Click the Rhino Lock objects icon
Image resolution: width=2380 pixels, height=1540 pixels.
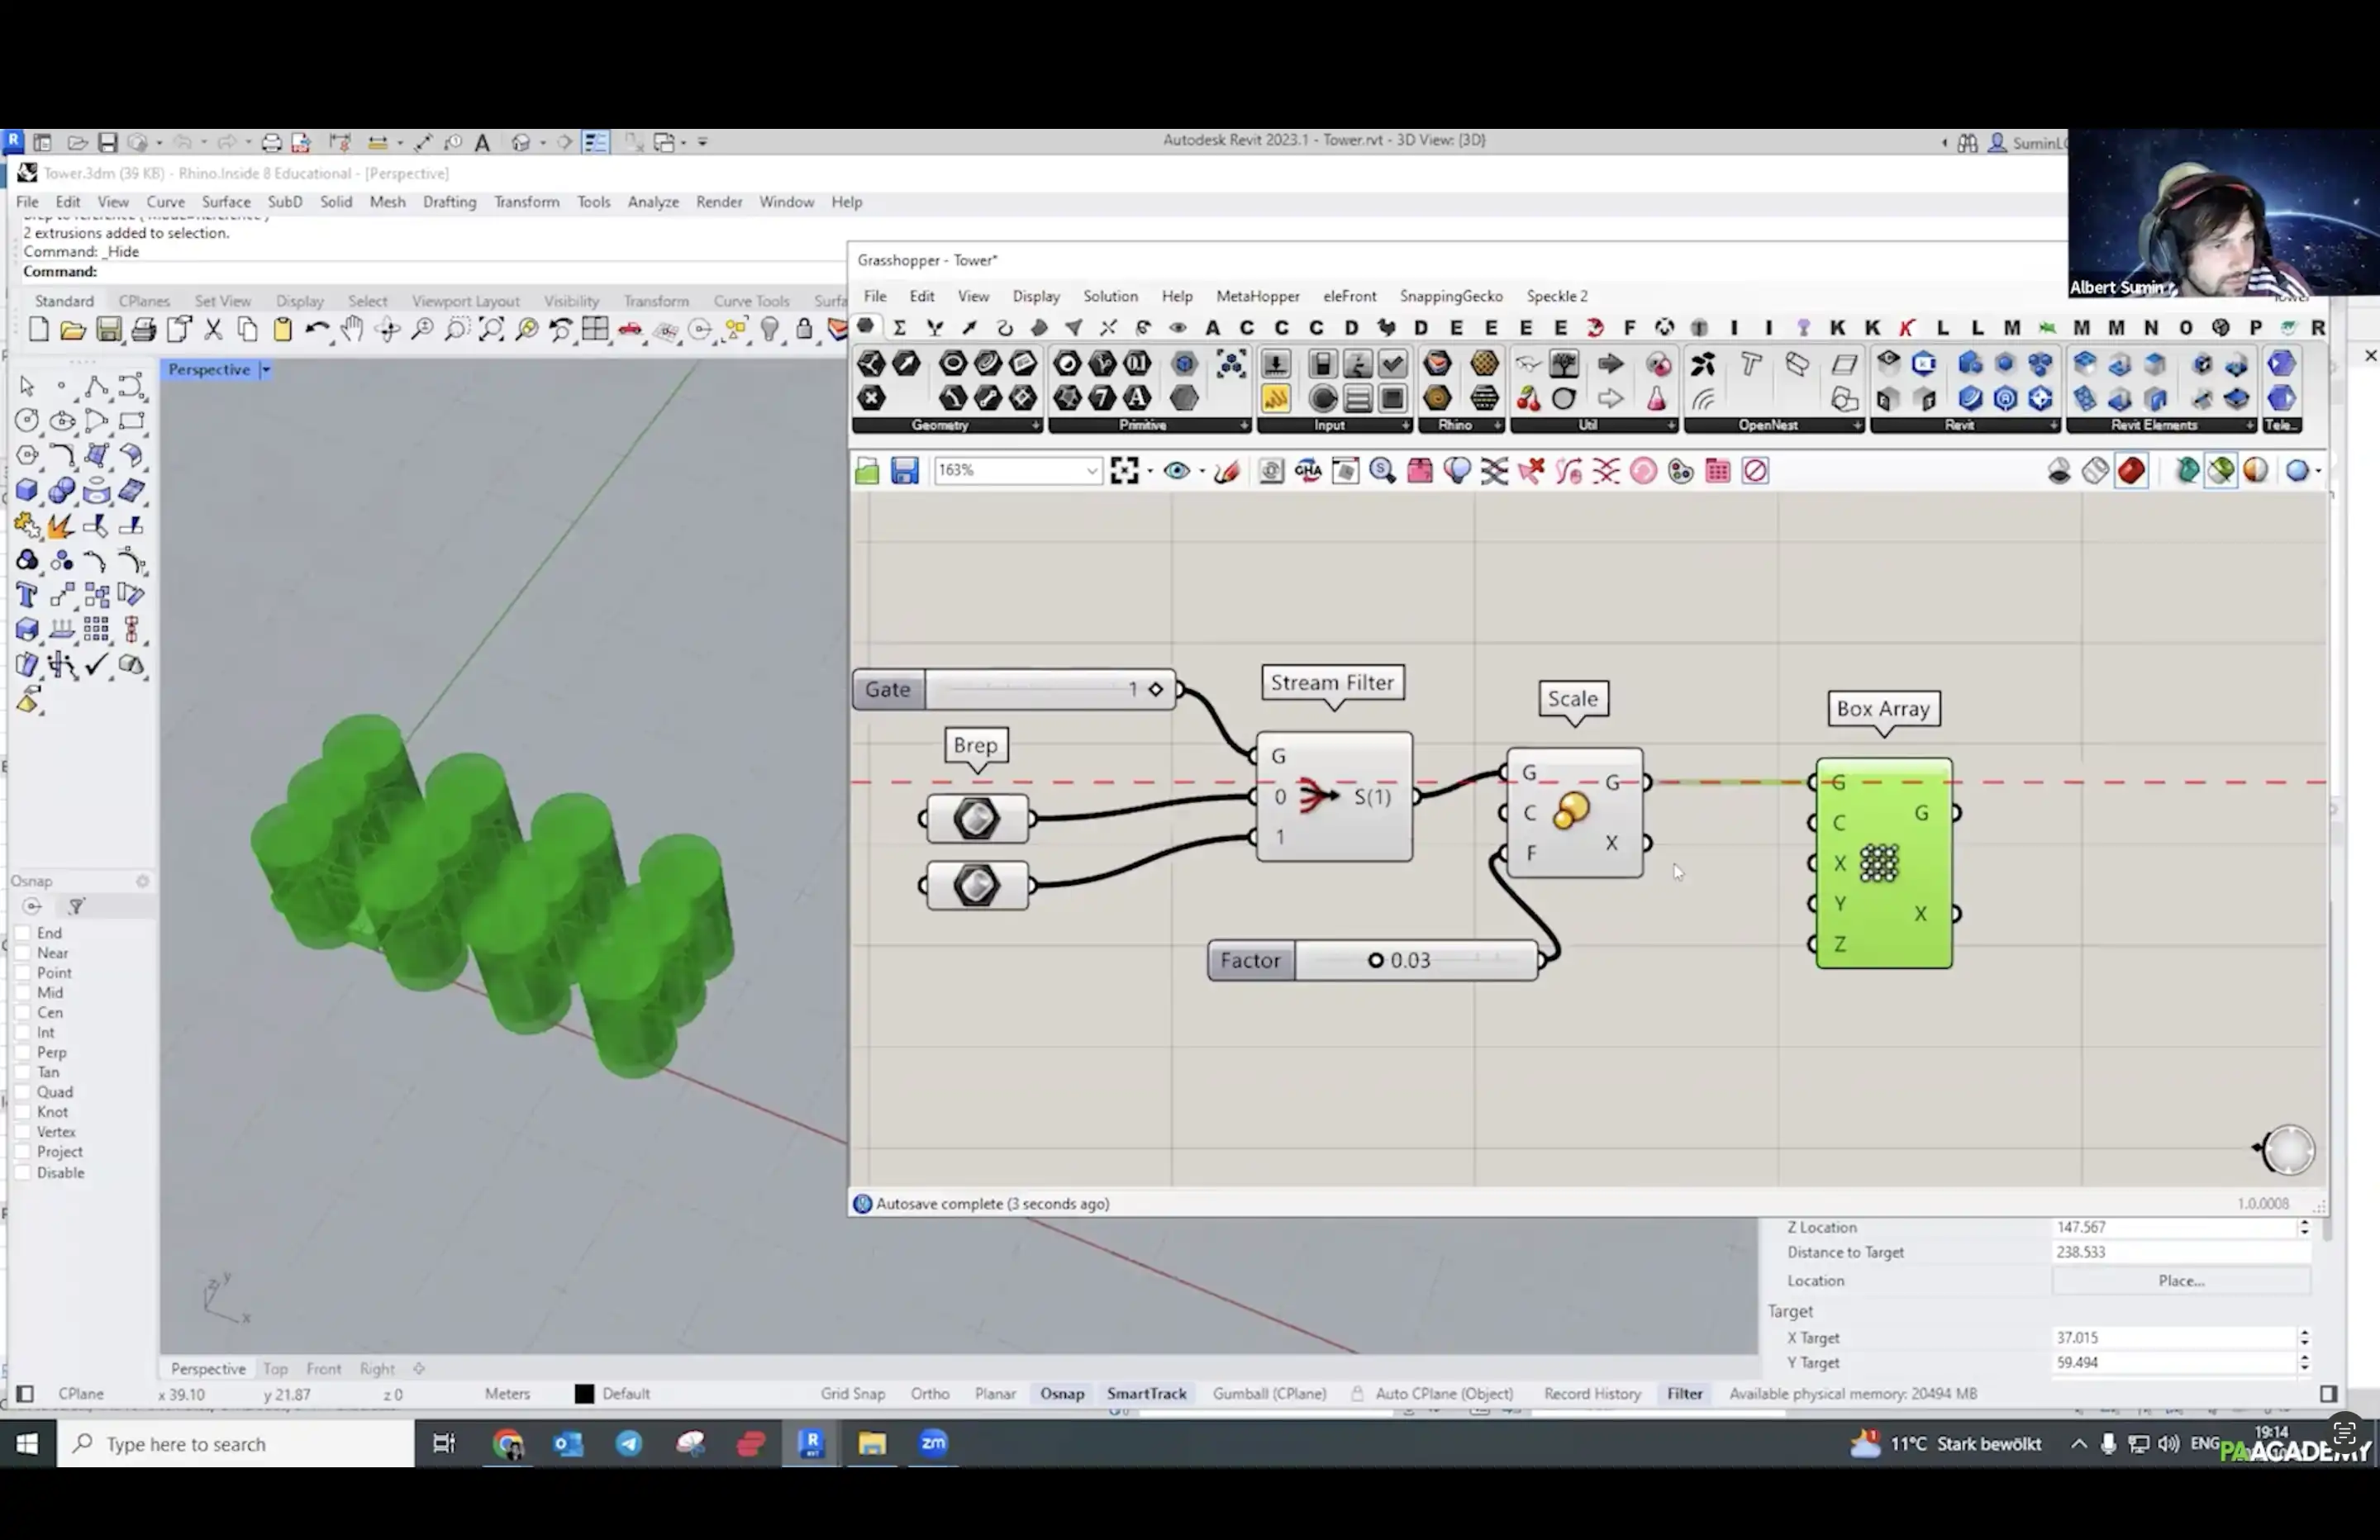[804, 329]
